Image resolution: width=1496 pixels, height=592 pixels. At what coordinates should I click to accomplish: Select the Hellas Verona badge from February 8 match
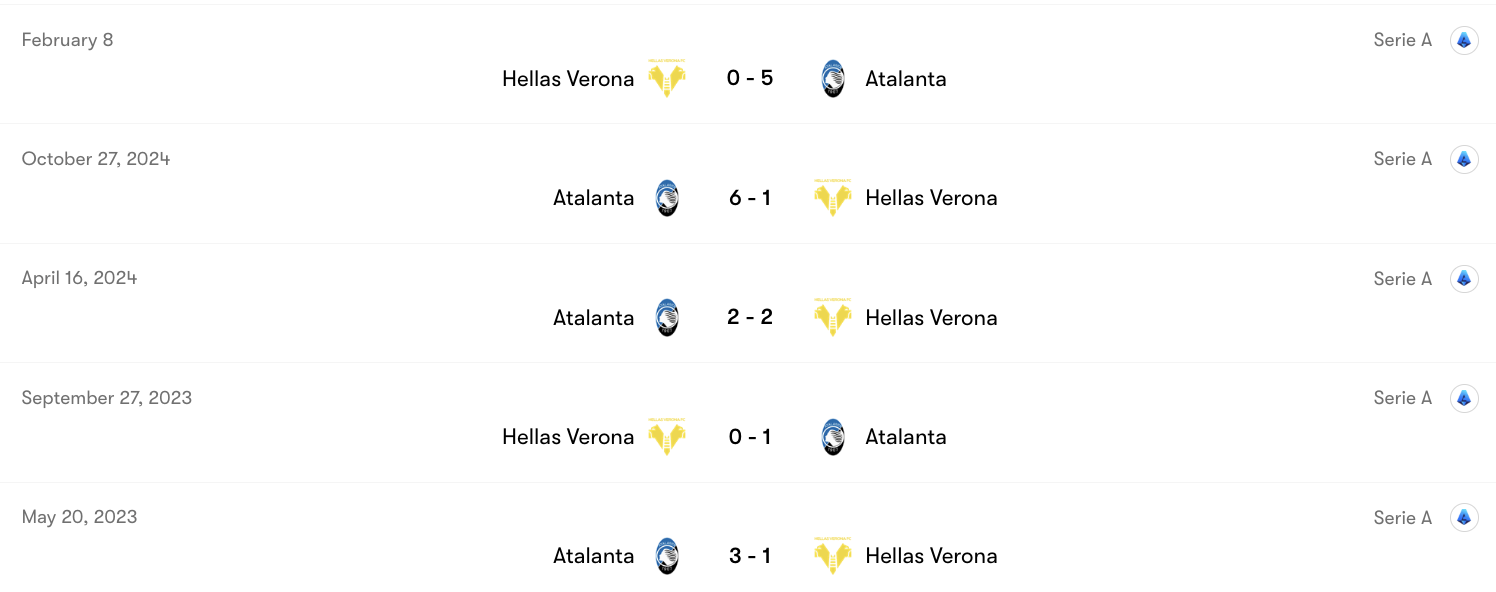tap(667, 77)
